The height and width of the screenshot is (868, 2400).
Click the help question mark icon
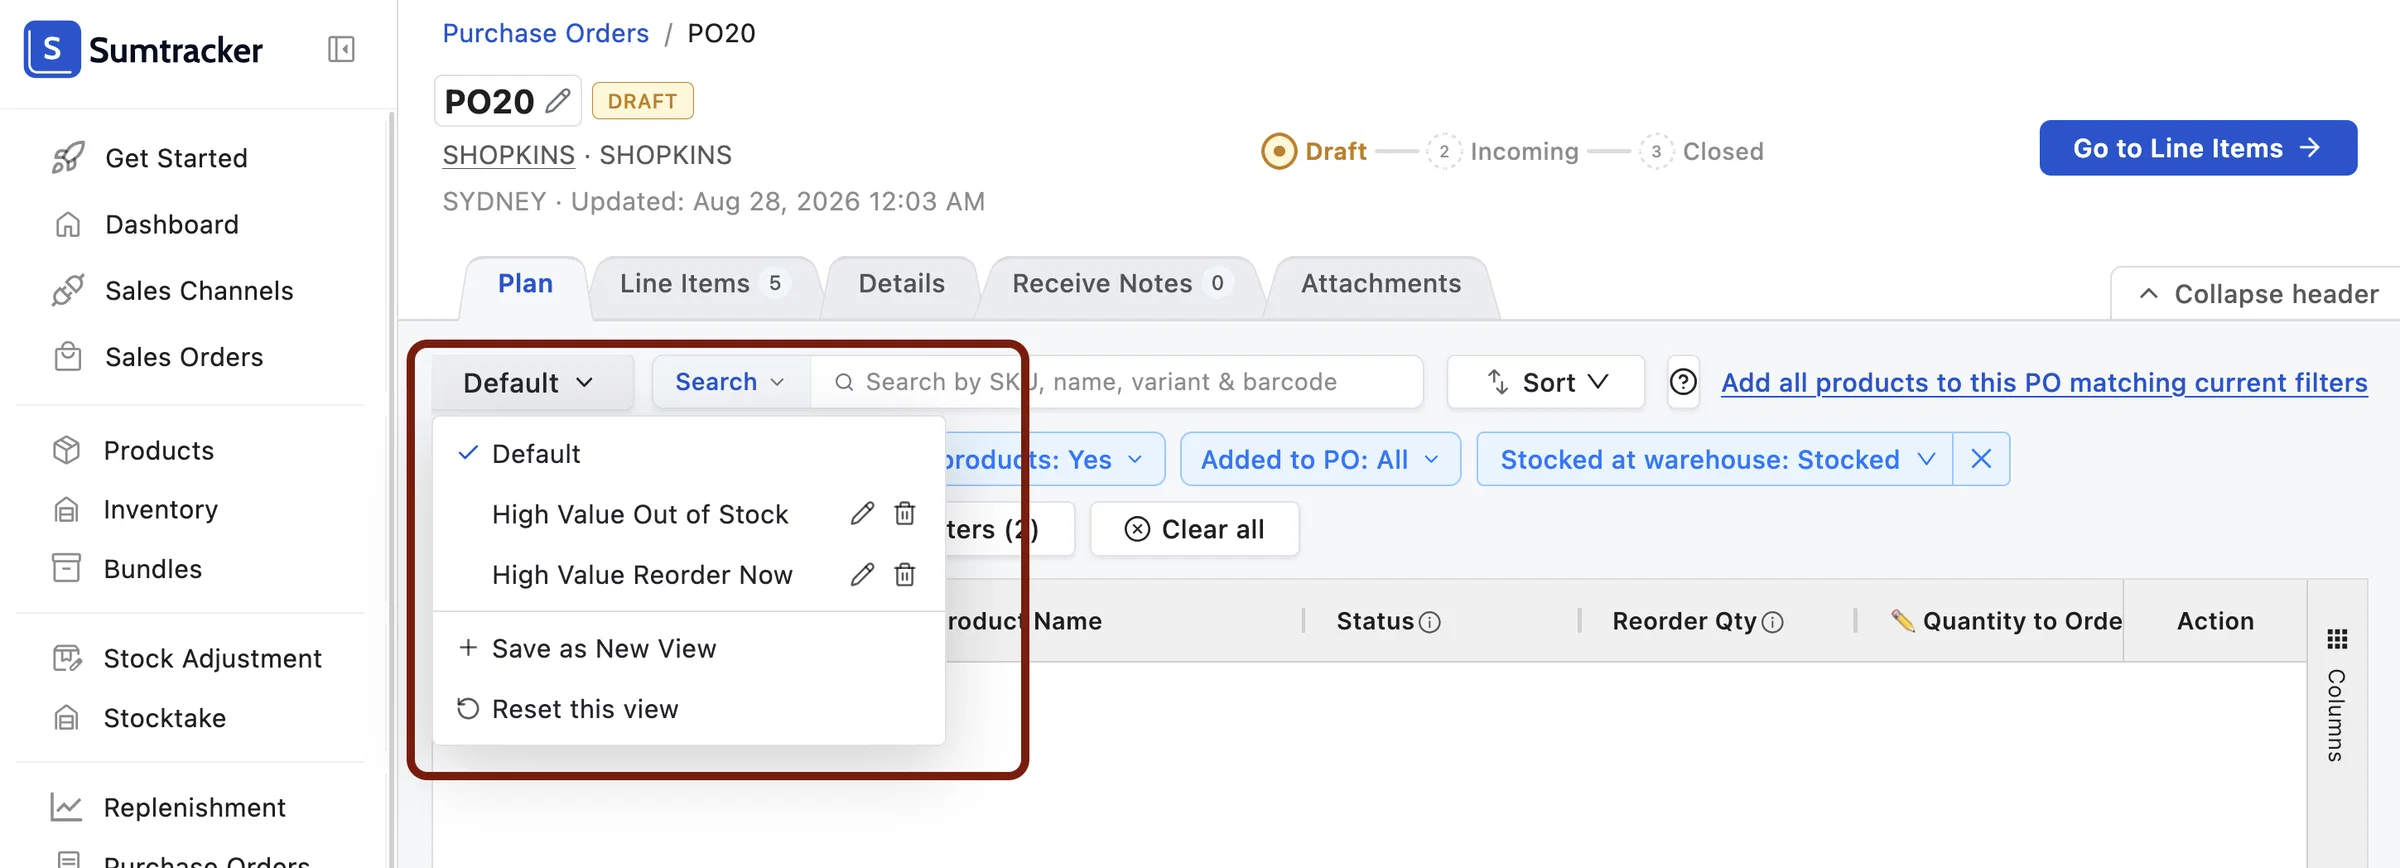[x=1684, y=382]
